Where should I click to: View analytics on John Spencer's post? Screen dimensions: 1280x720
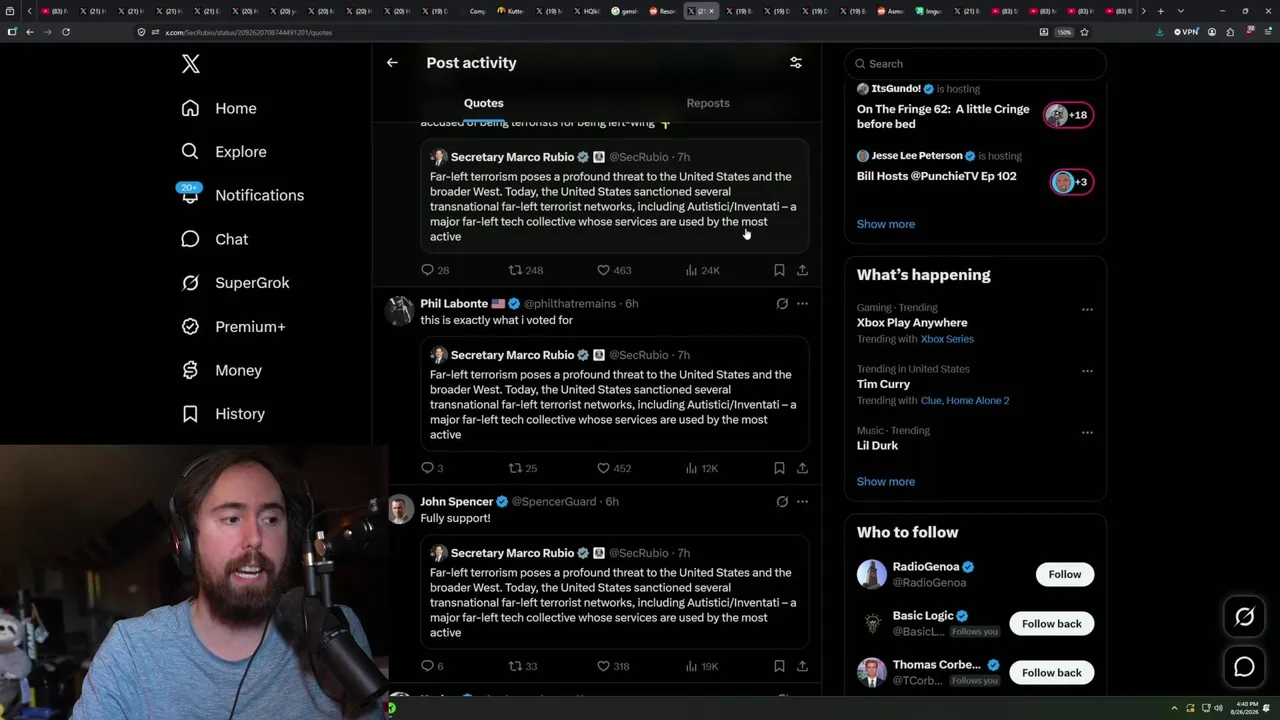pyautogui.click(x=702, y=666)
